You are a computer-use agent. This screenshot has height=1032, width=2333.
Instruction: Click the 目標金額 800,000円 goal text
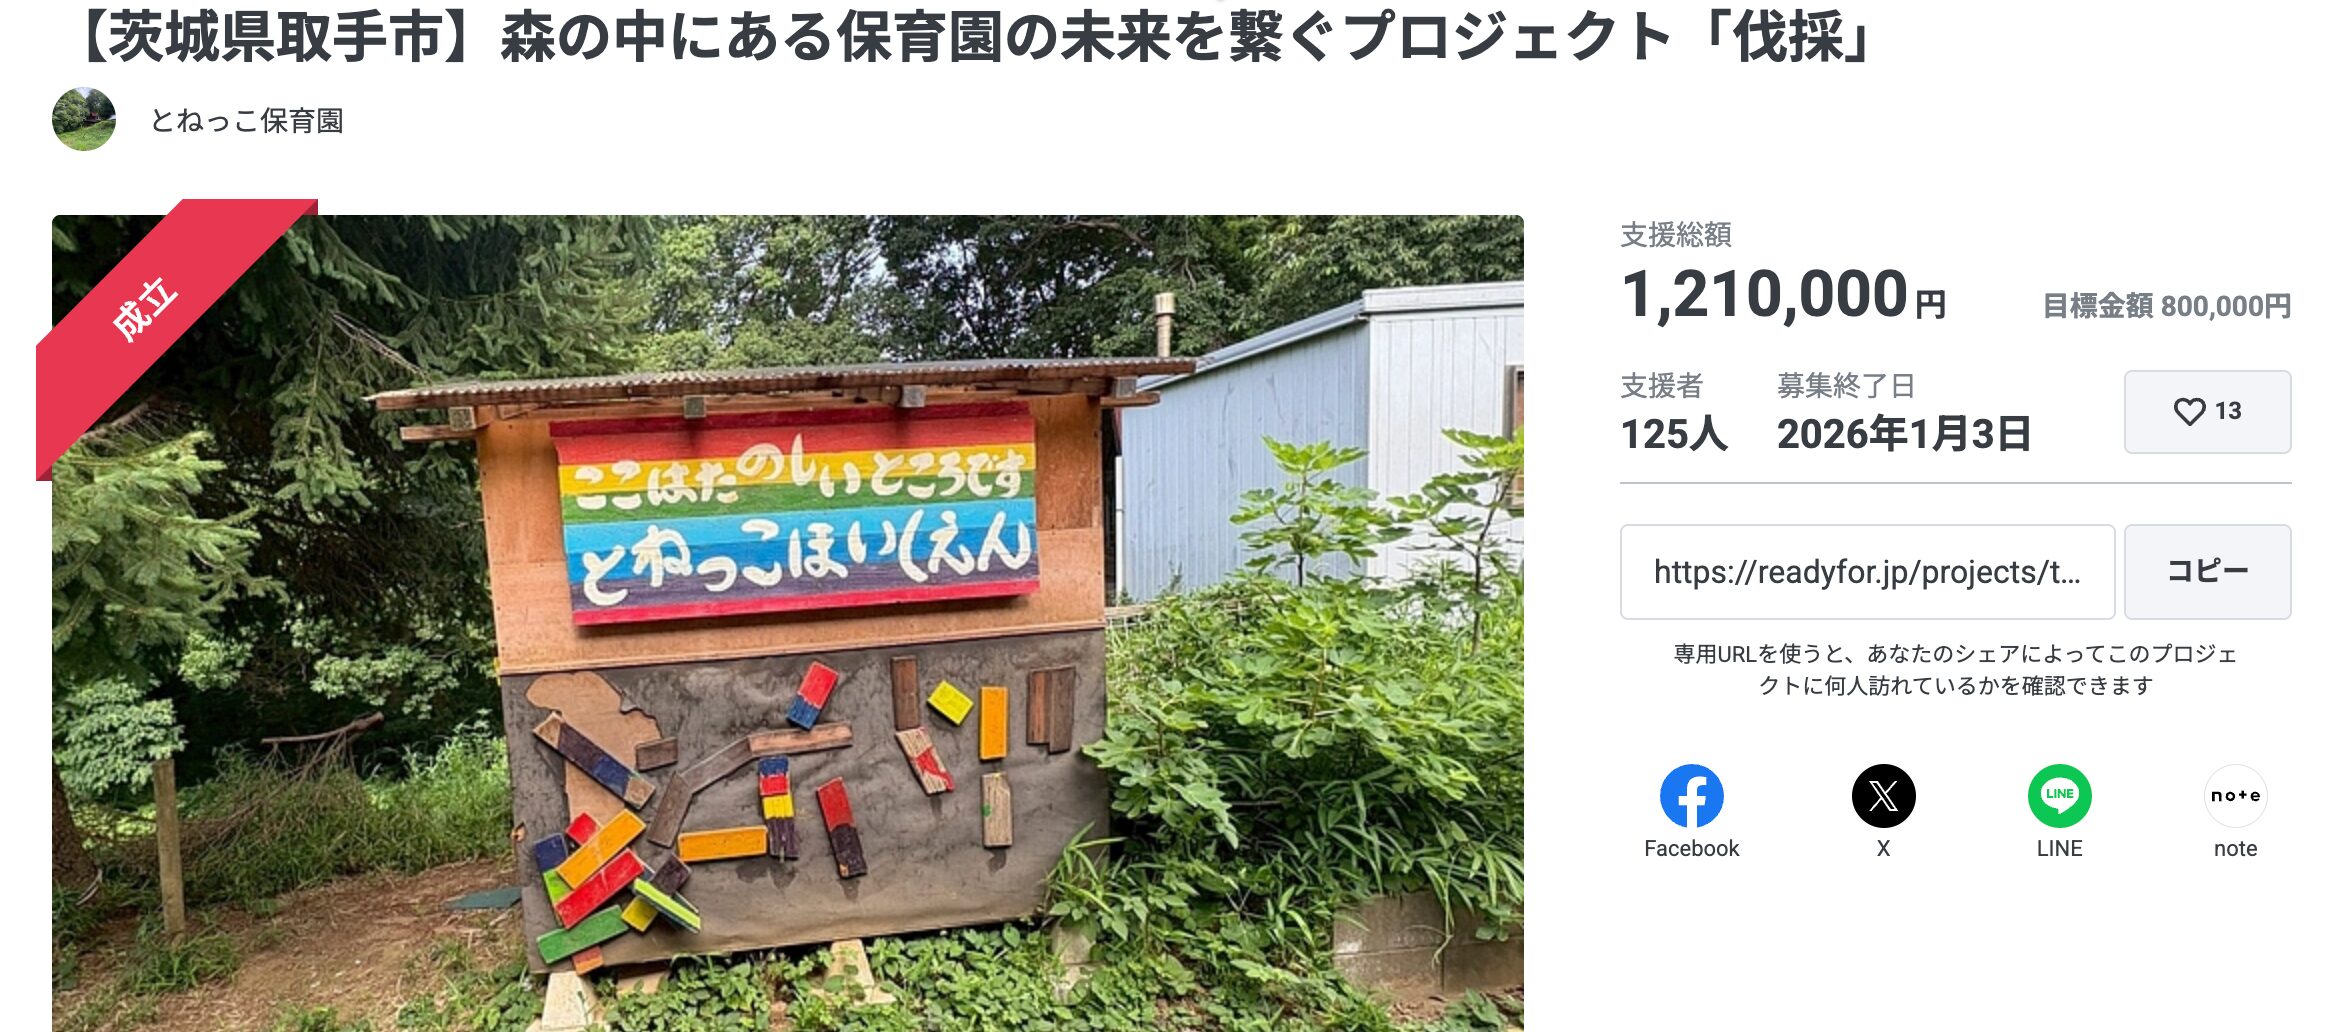pyautogui.click(x=2166, y=306)
